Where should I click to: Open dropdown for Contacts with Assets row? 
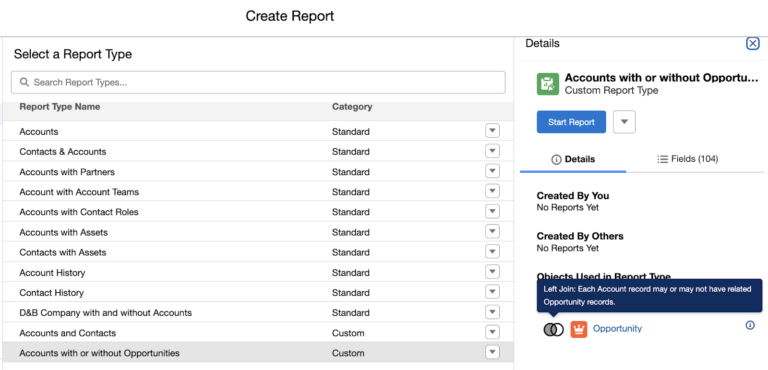[x=492, y=252]
